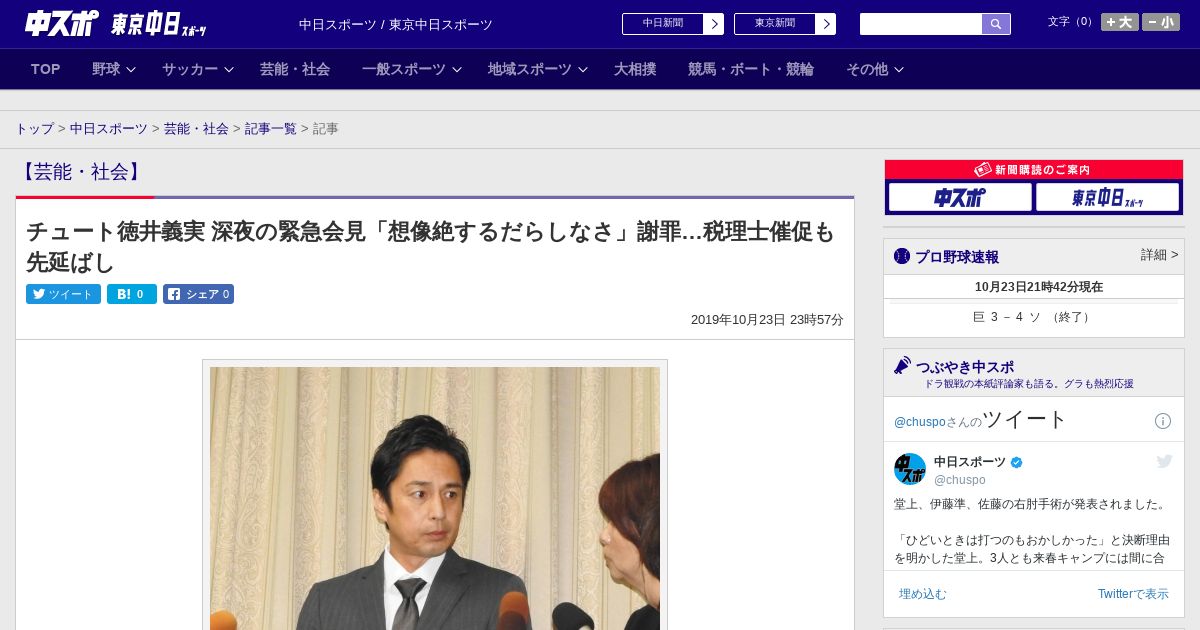Click the 巨 3 − 4 ソ score line
1200x630 pixels.
[1033, 317]
